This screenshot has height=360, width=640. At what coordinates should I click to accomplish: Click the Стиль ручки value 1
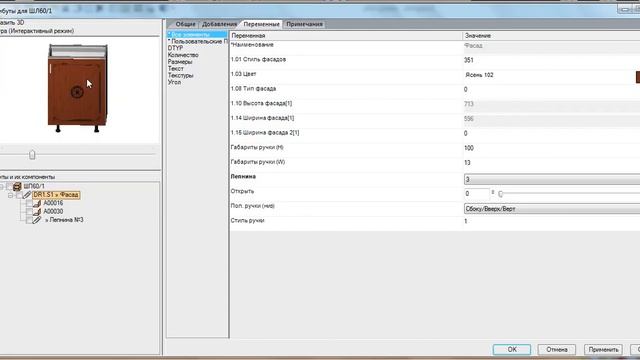(x=466, y=221)
